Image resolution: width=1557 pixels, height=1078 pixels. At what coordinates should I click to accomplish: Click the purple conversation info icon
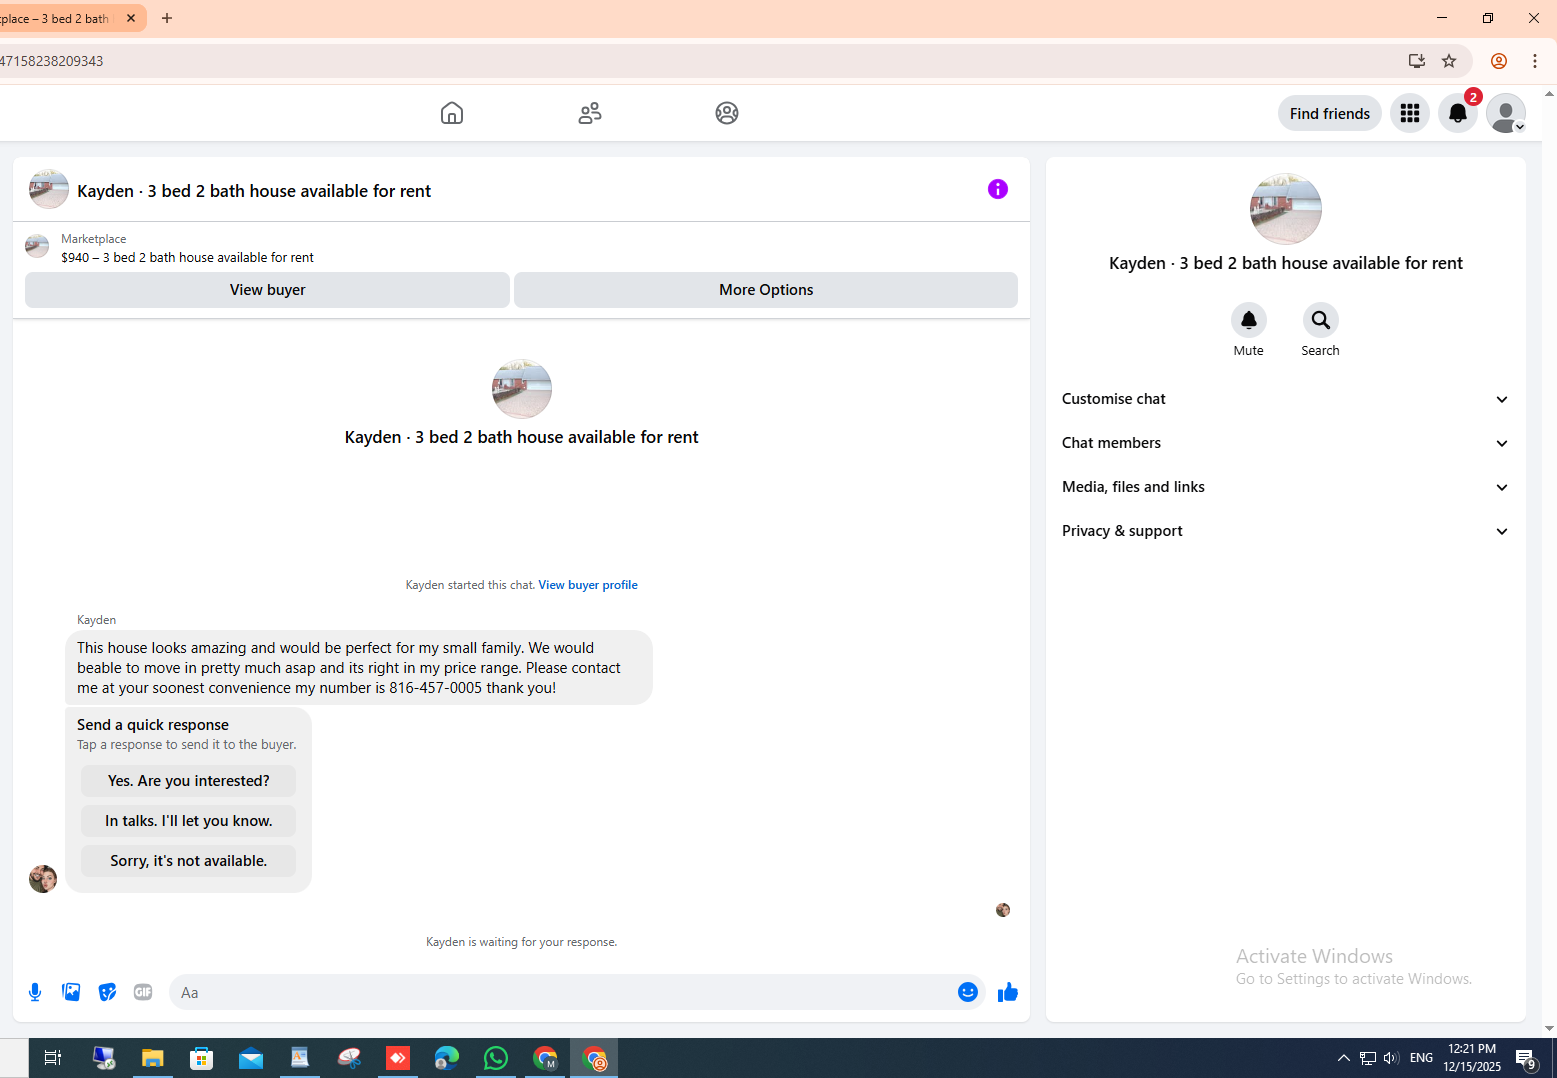998,189
